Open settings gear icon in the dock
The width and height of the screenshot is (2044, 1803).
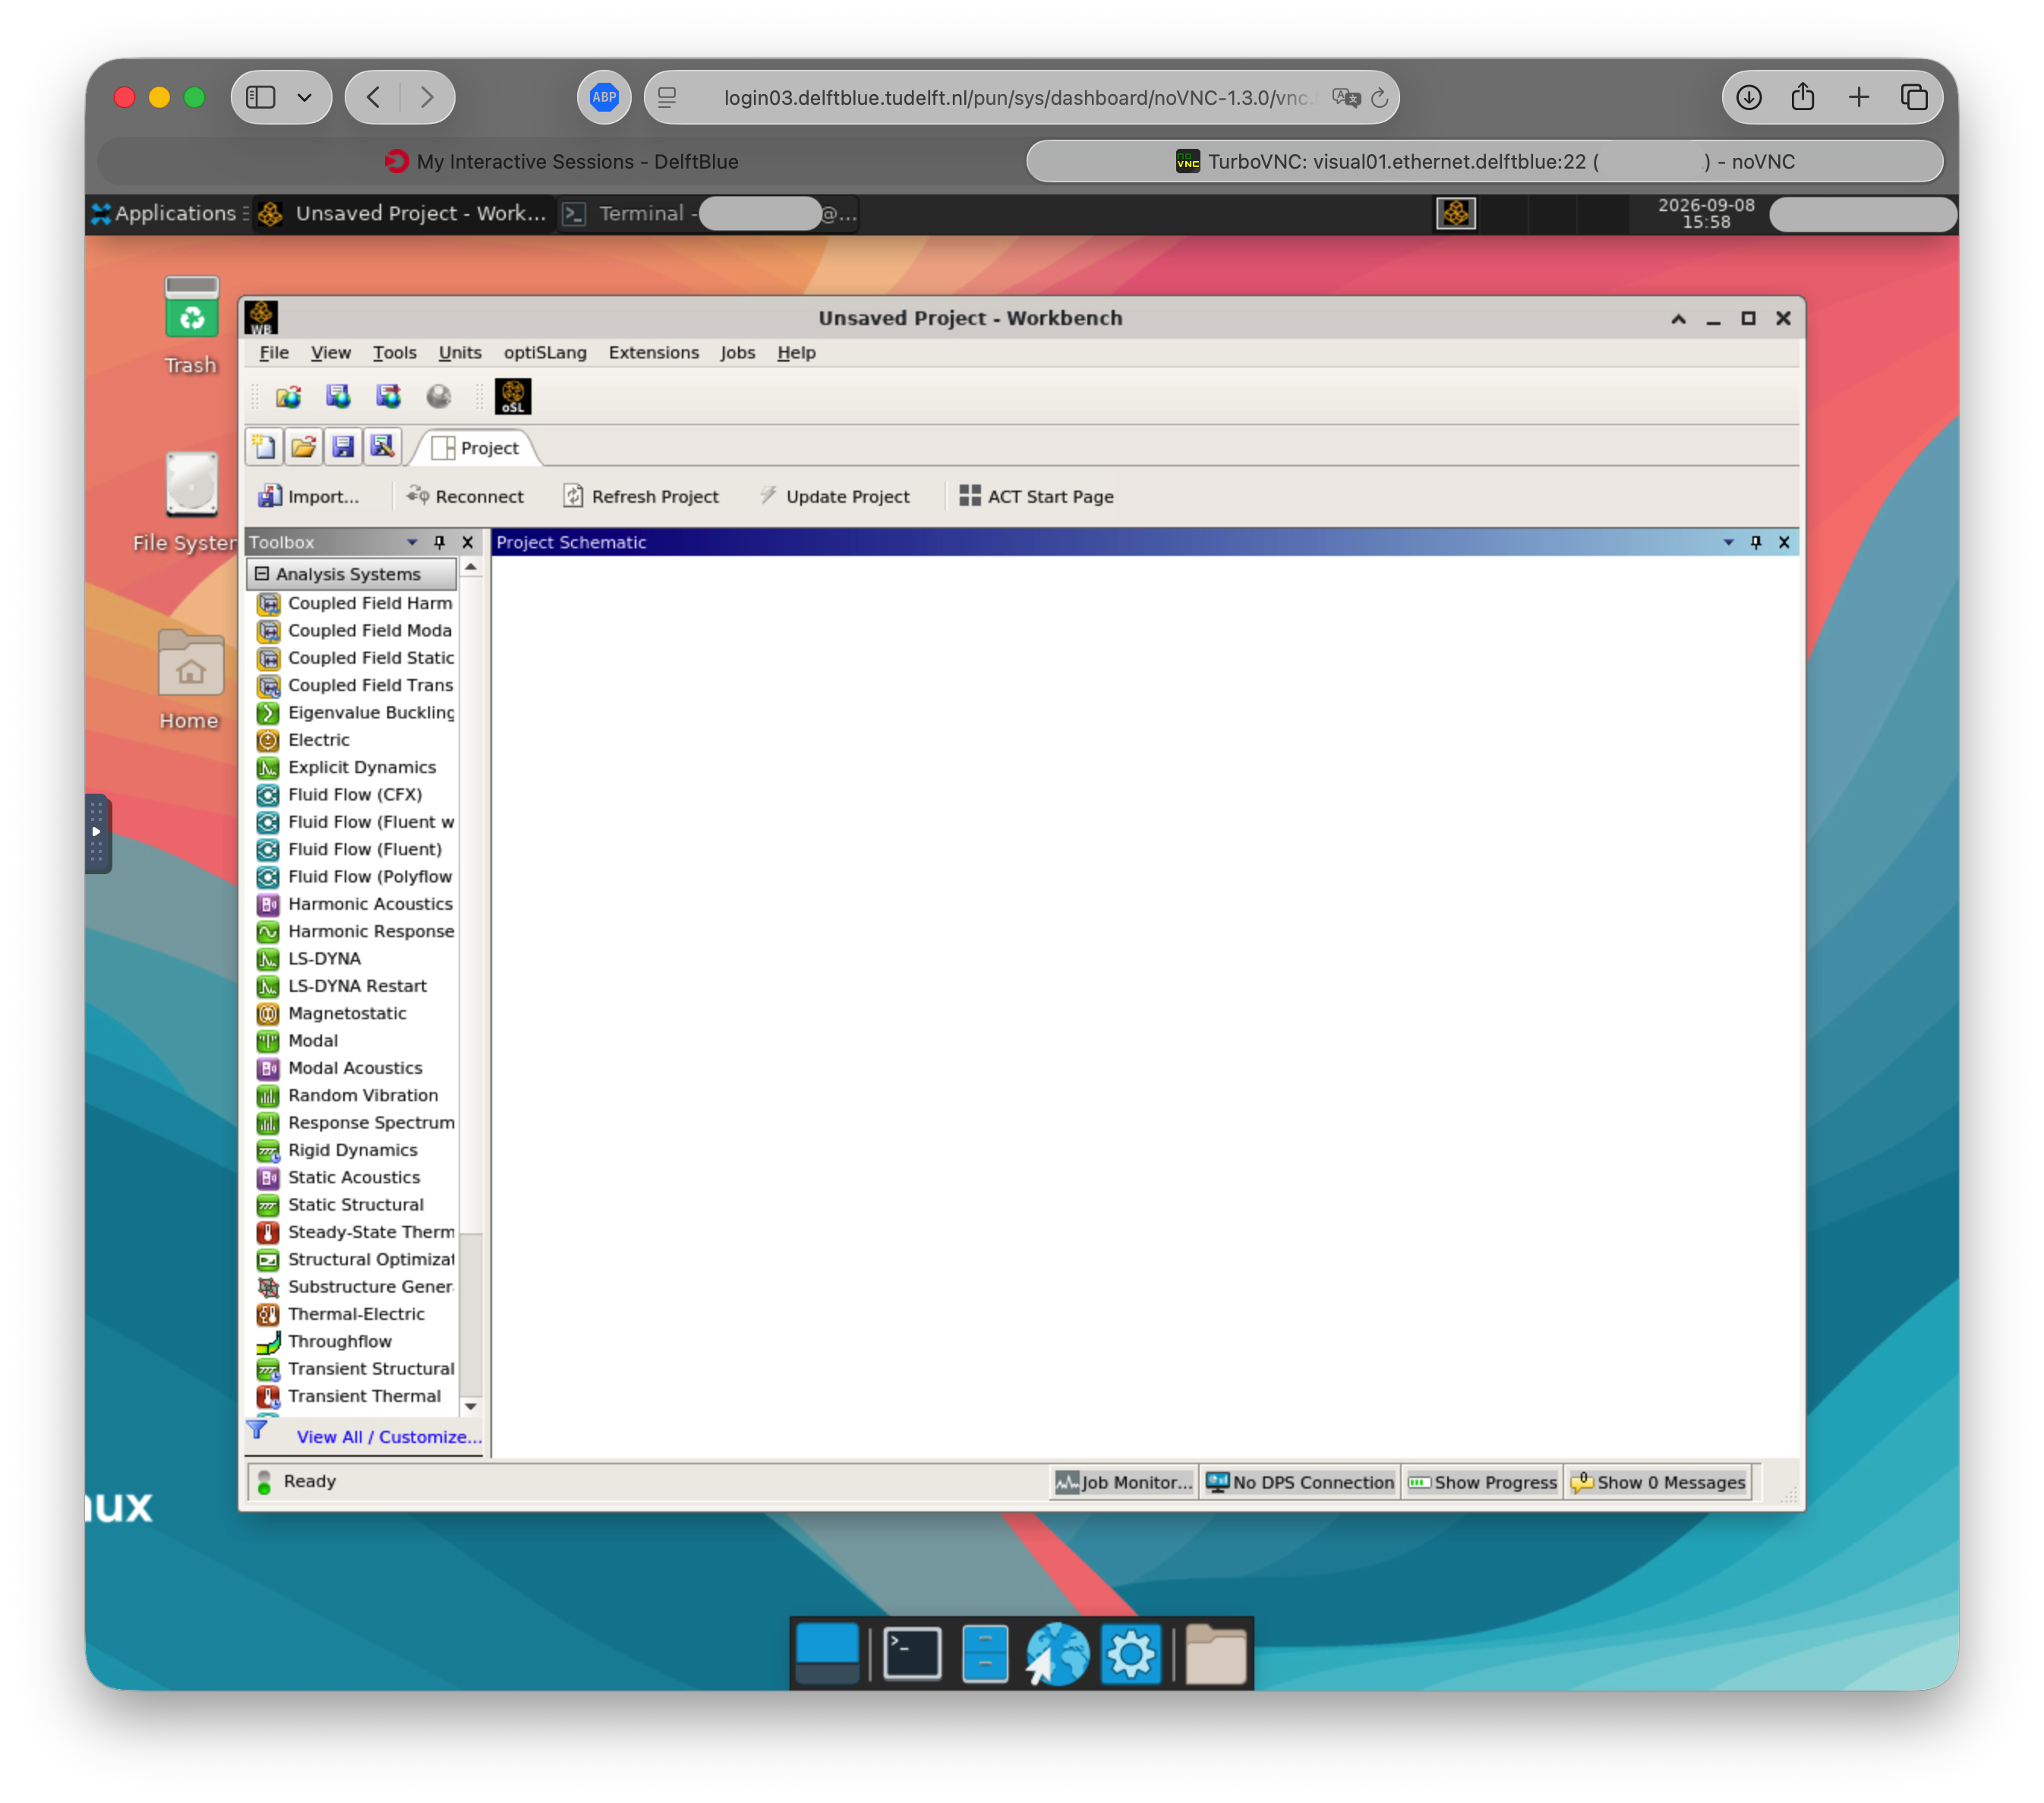1131,1654
